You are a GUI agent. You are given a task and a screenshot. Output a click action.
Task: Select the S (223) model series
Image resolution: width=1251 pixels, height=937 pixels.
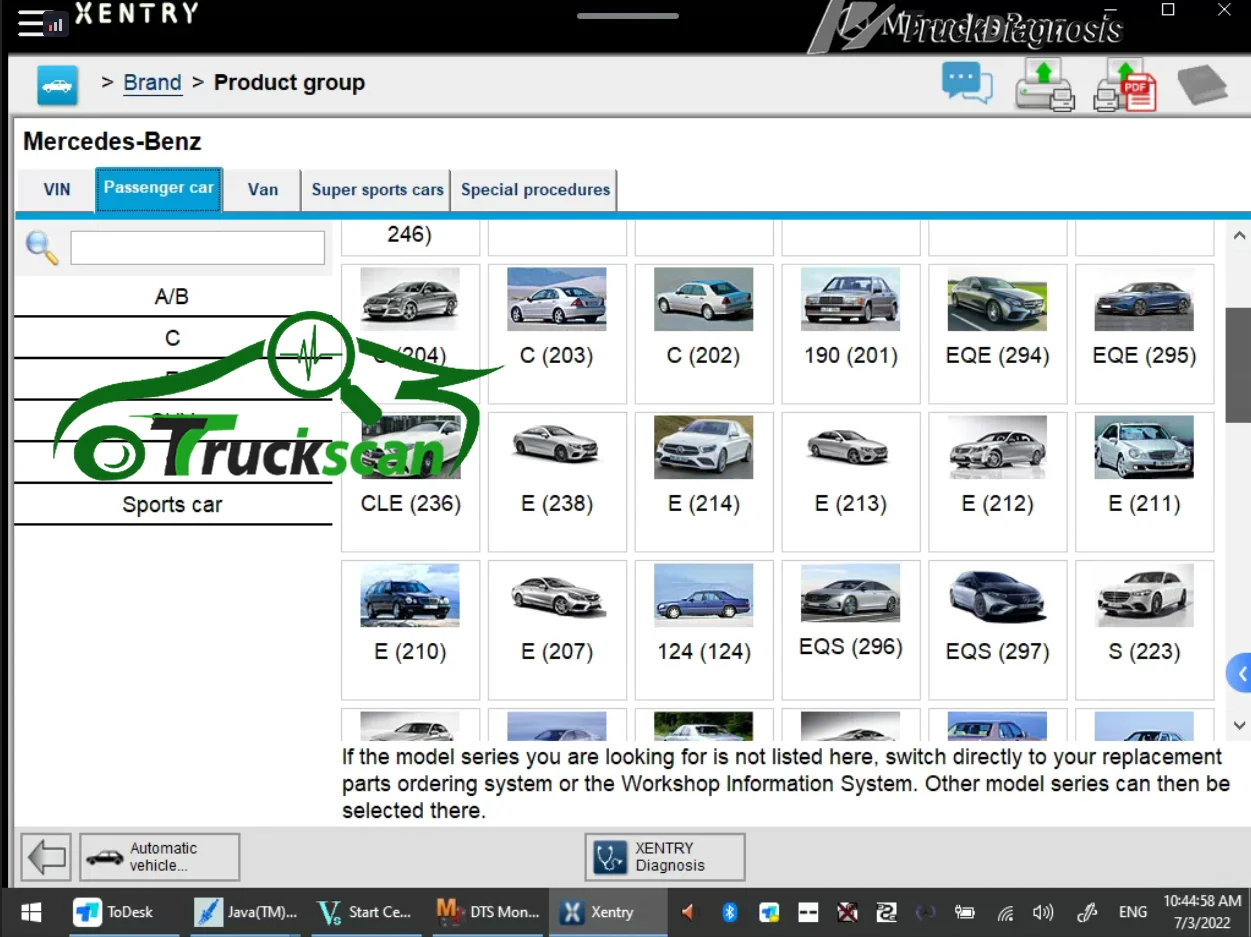1145,630
